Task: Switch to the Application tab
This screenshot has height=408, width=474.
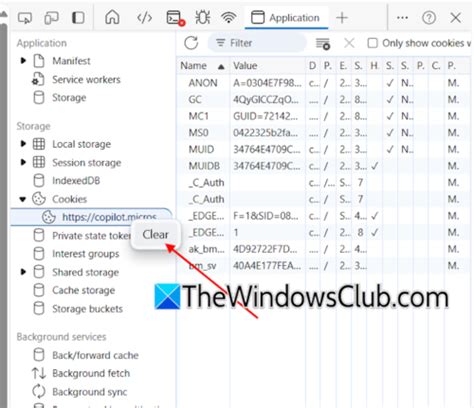Action: coord(286,18)
